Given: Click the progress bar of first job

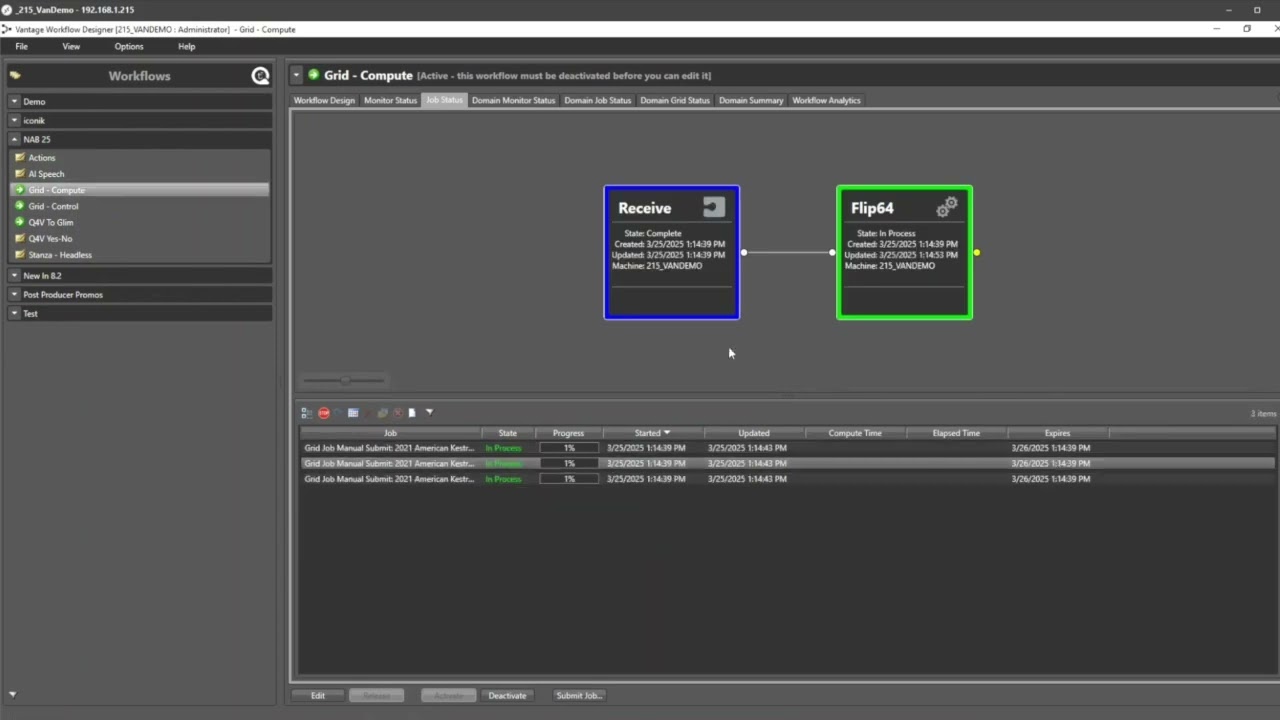Looking at the screenshot, I should [569, 448].
